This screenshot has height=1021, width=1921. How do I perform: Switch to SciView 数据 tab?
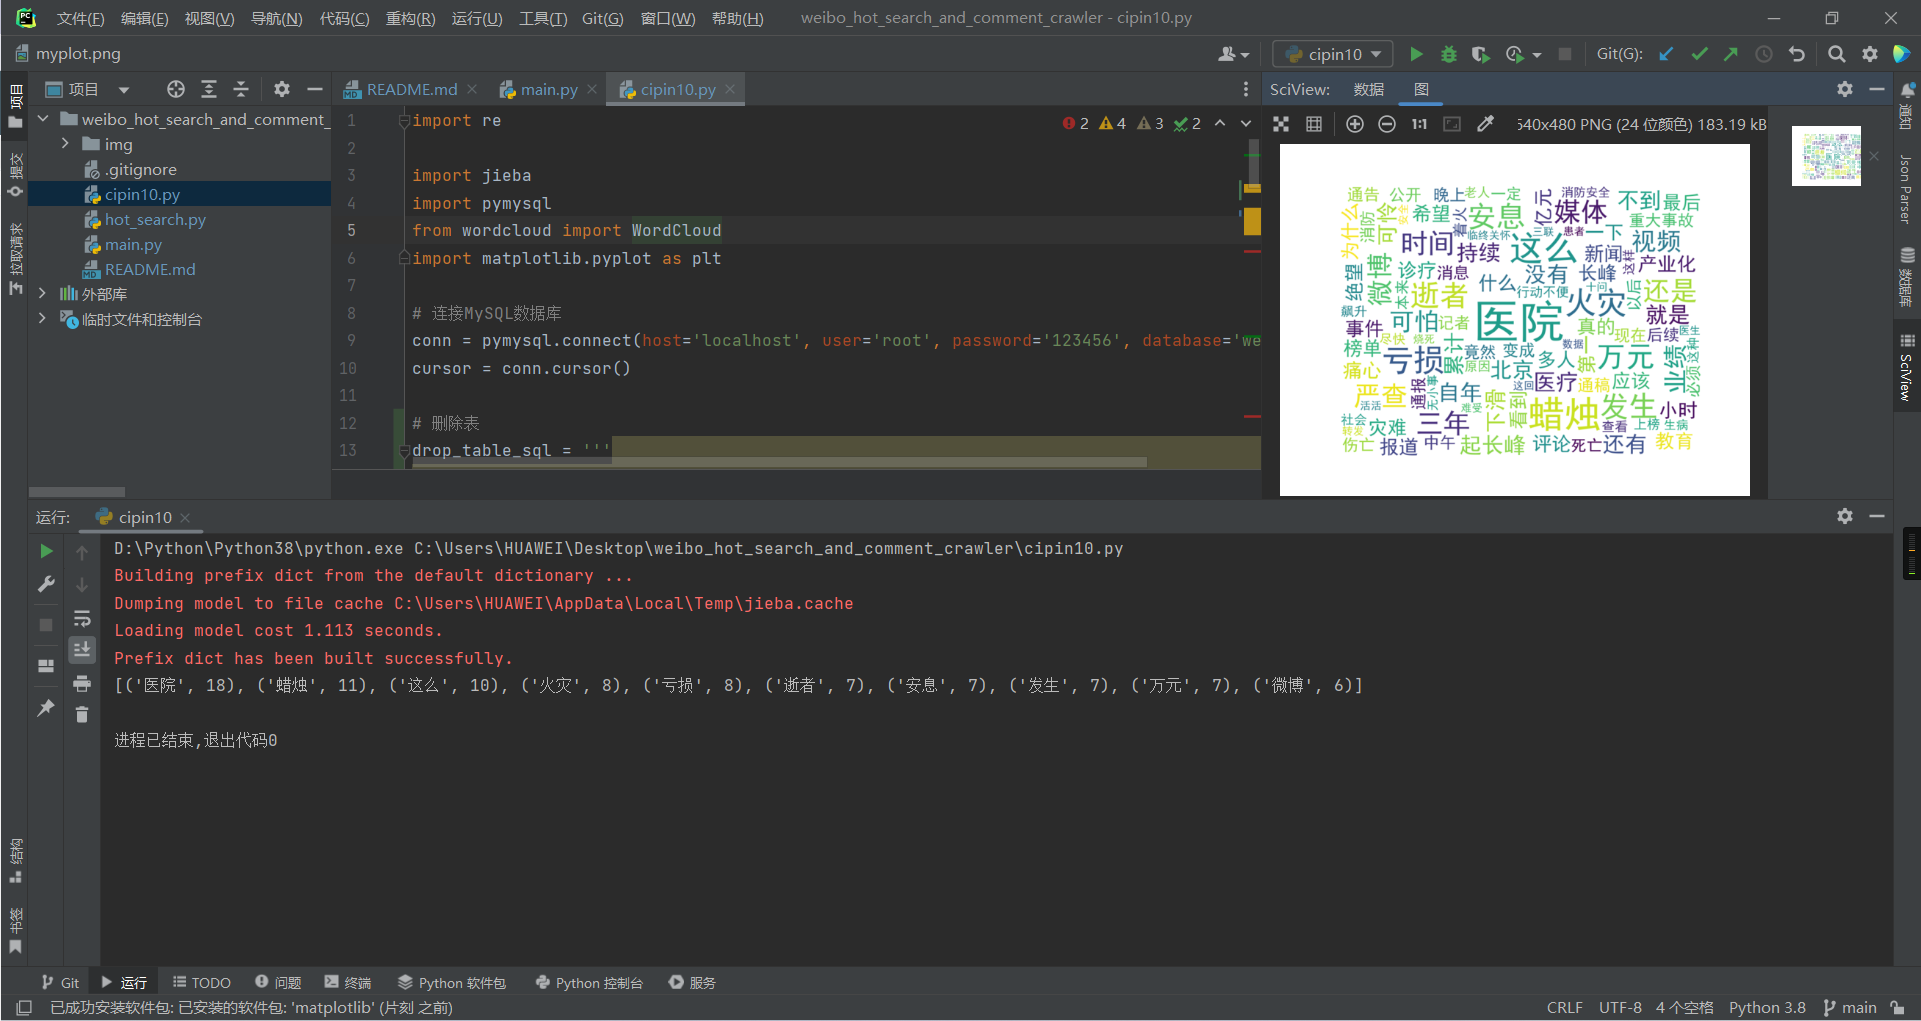tap(1368, 90)
